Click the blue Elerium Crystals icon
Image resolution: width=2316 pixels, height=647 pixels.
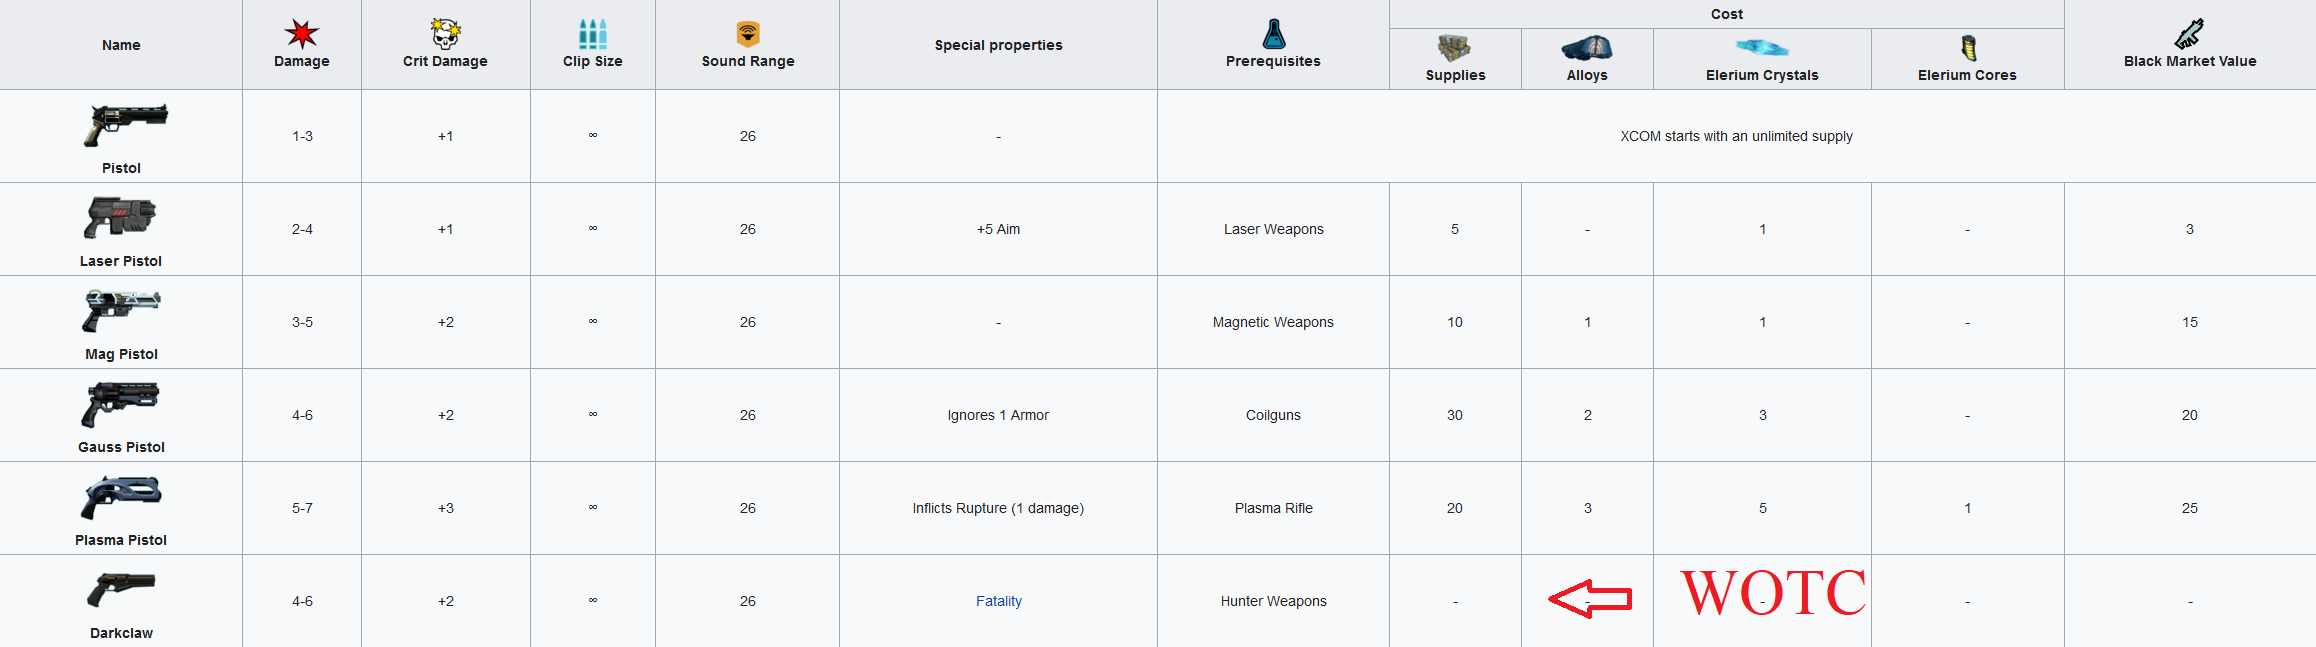tap(1762, 48)
